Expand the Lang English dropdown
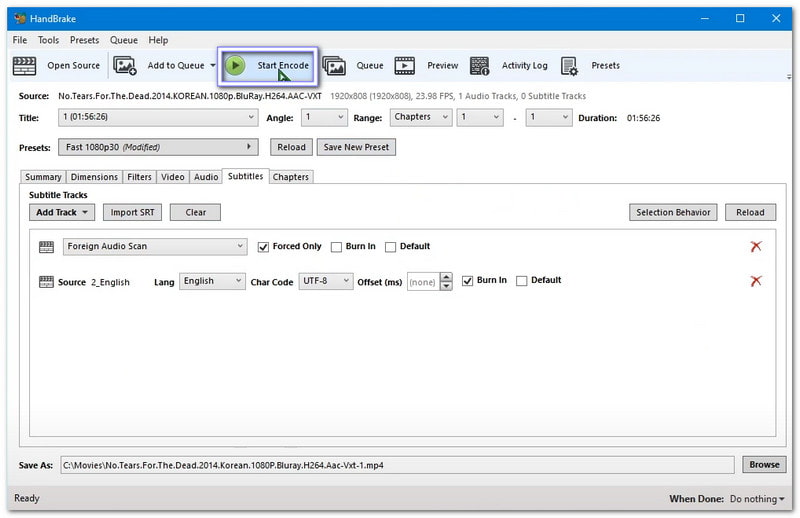Viewport: 800px width, 518px height. pos(212,281)
